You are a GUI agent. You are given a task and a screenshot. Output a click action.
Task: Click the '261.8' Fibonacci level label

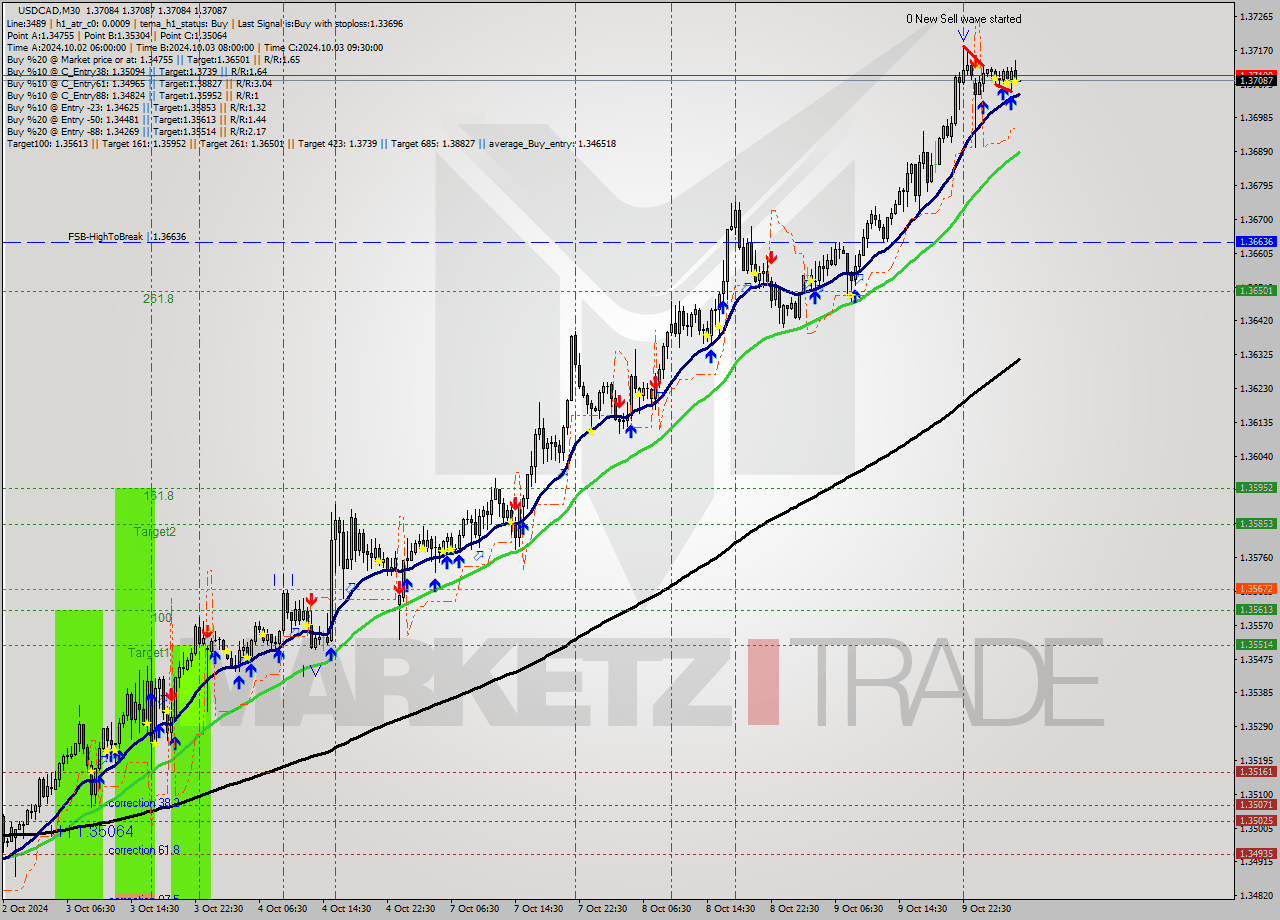(158, 298)
